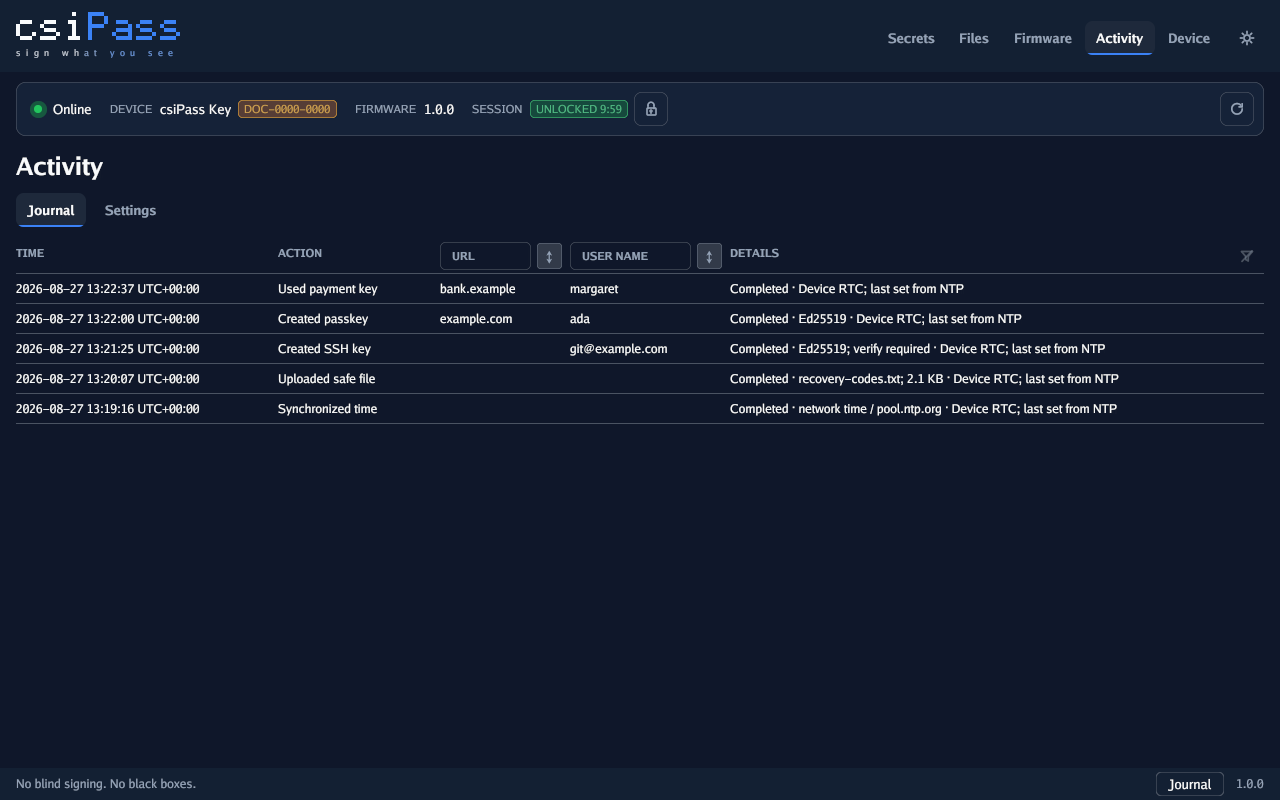
Task: Select the 'Used payment key' row action
Action: pyautogui.click(x=328, y=289)
